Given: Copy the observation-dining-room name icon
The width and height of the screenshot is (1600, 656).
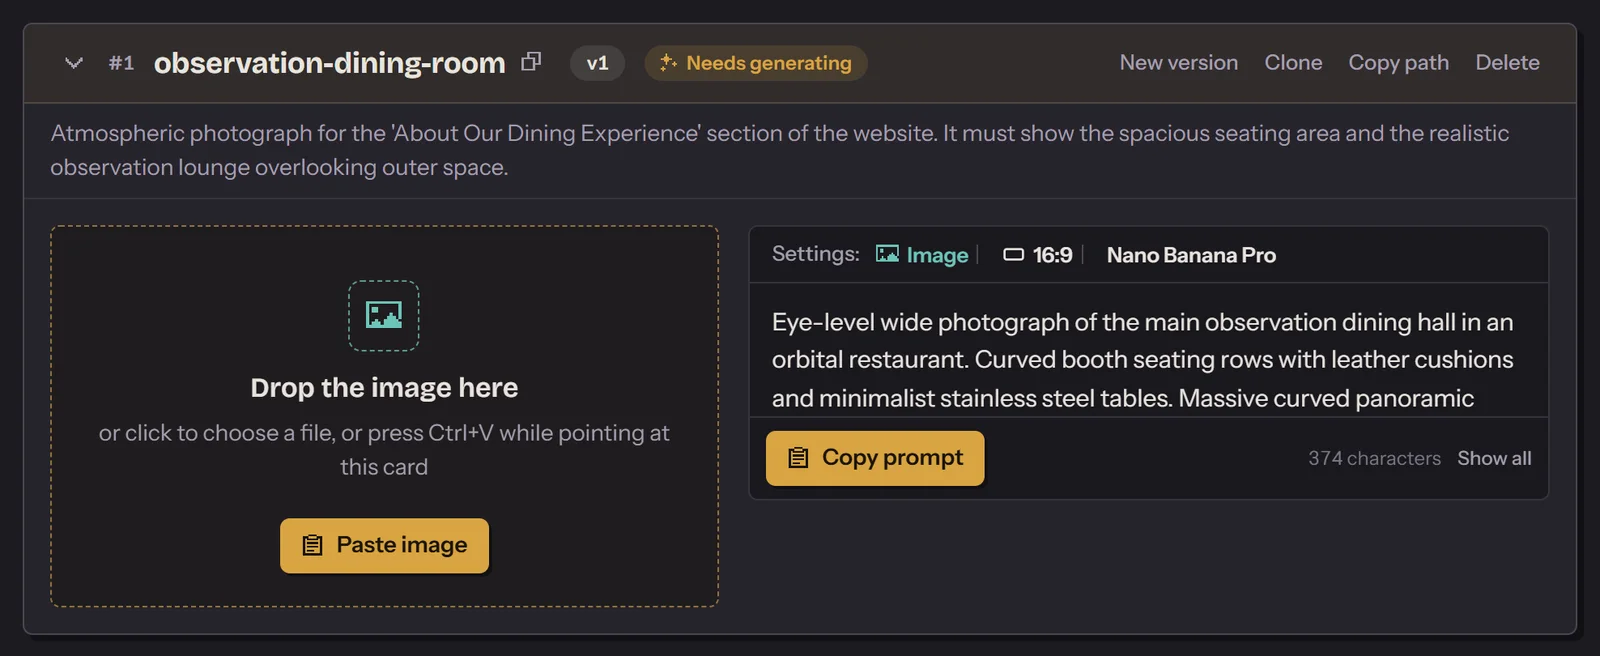Looking at the screenshot, I should click(531, 62).
